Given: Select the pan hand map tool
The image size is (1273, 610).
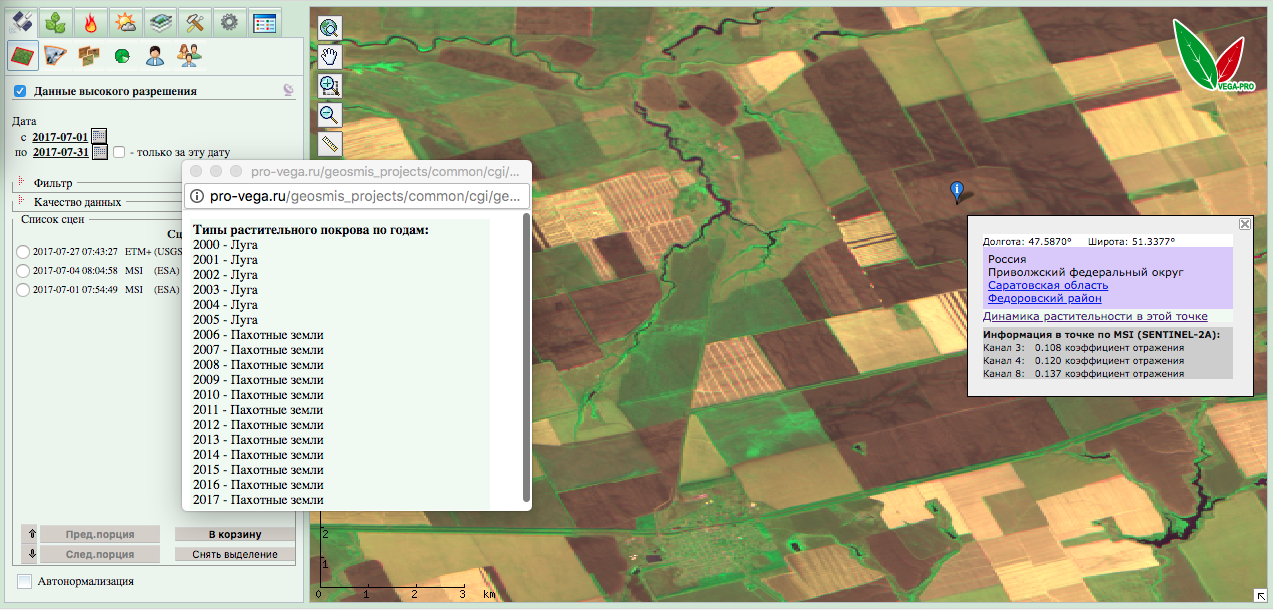Looking at the screenshot, I should (330, 57).
